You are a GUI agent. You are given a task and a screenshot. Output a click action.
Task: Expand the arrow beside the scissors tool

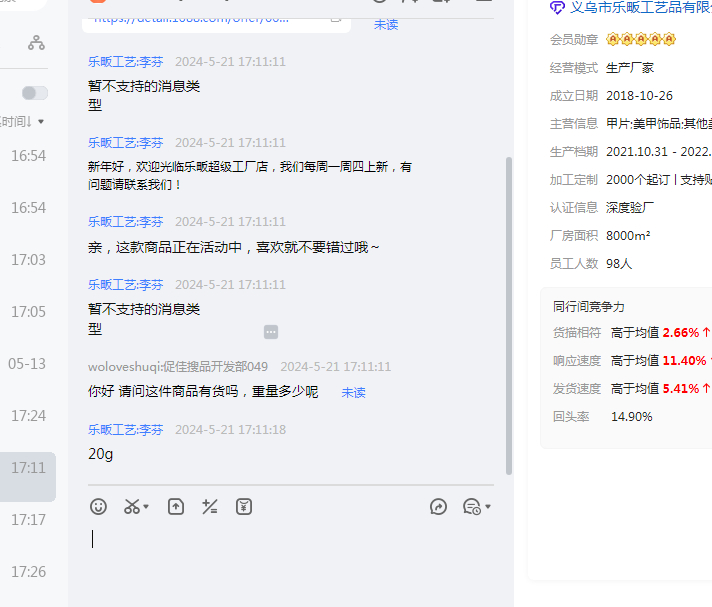pyautogui.click(x=147, y=508)
